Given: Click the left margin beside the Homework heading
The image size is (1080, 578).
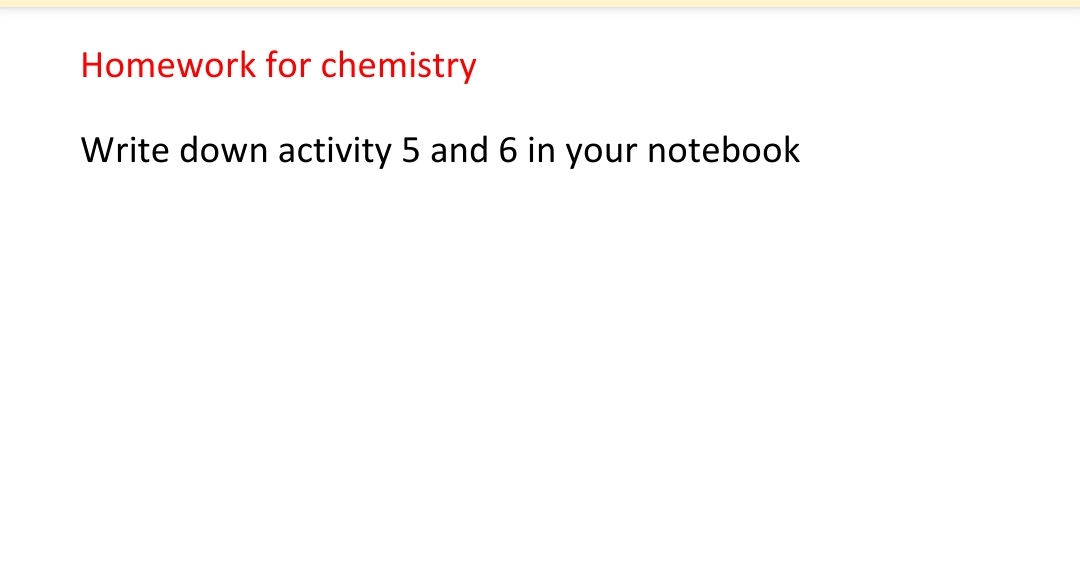Looking at the screenshot, I should (40, 66).
